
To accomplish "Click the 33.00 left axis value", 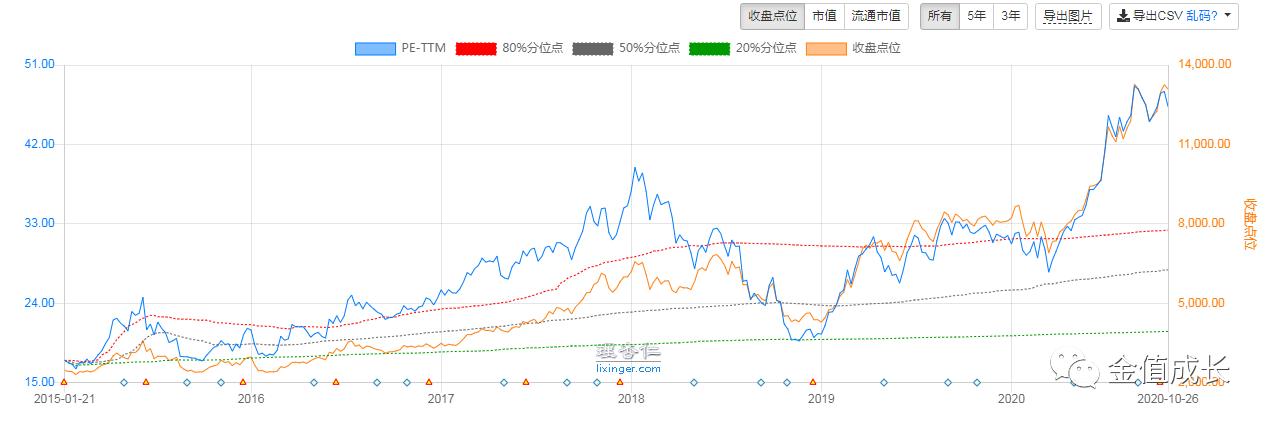I will pyautogui.click(x=40, y=224).
